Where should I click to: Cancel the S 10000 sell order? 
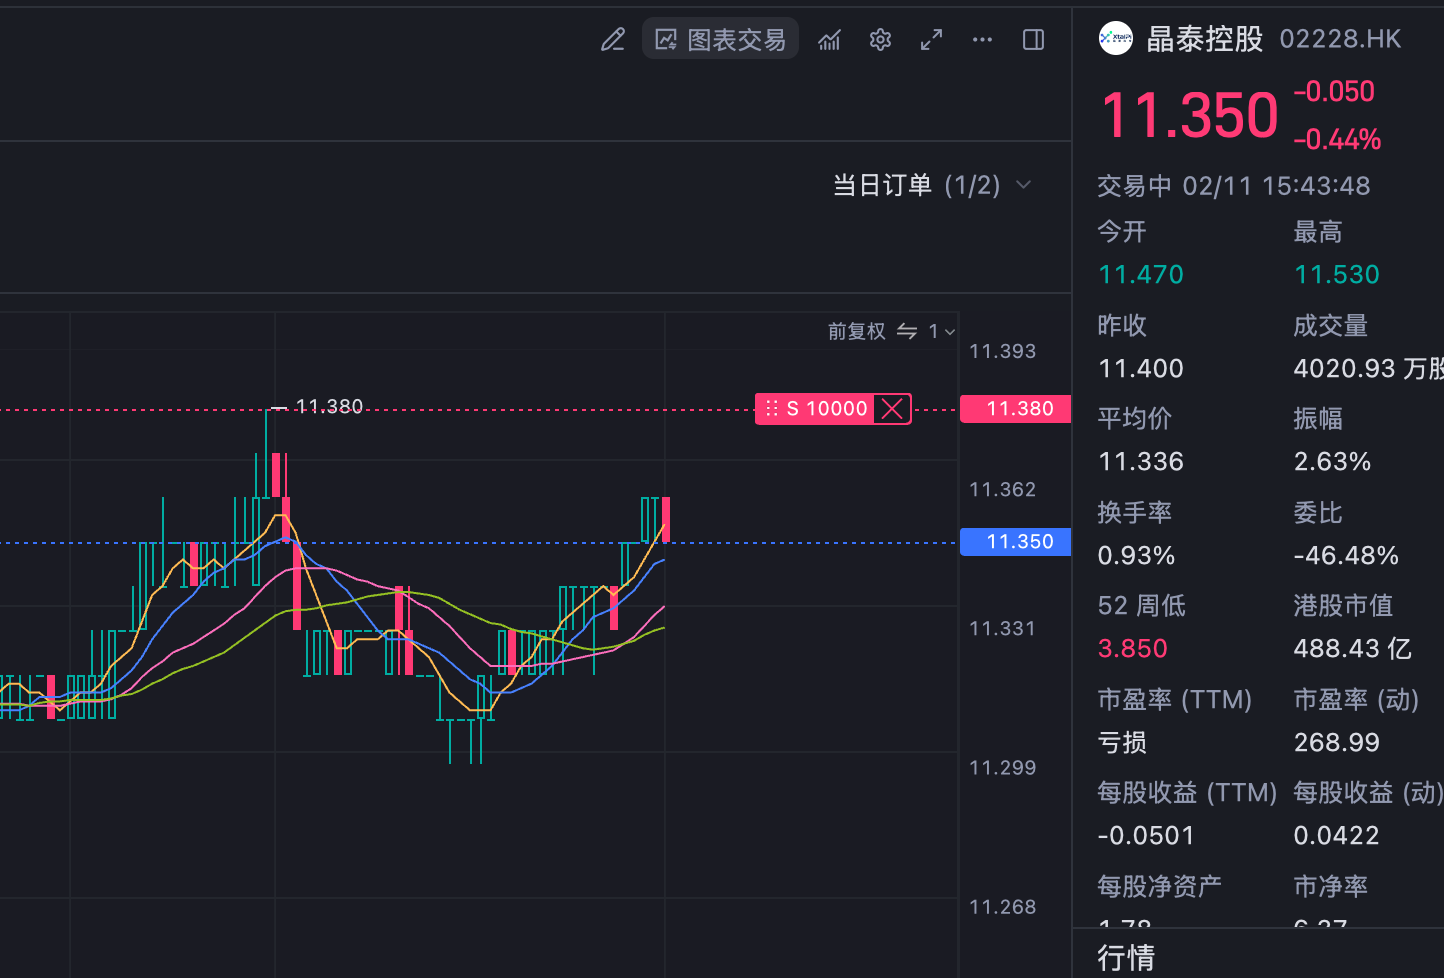click(x=892, y=409)
